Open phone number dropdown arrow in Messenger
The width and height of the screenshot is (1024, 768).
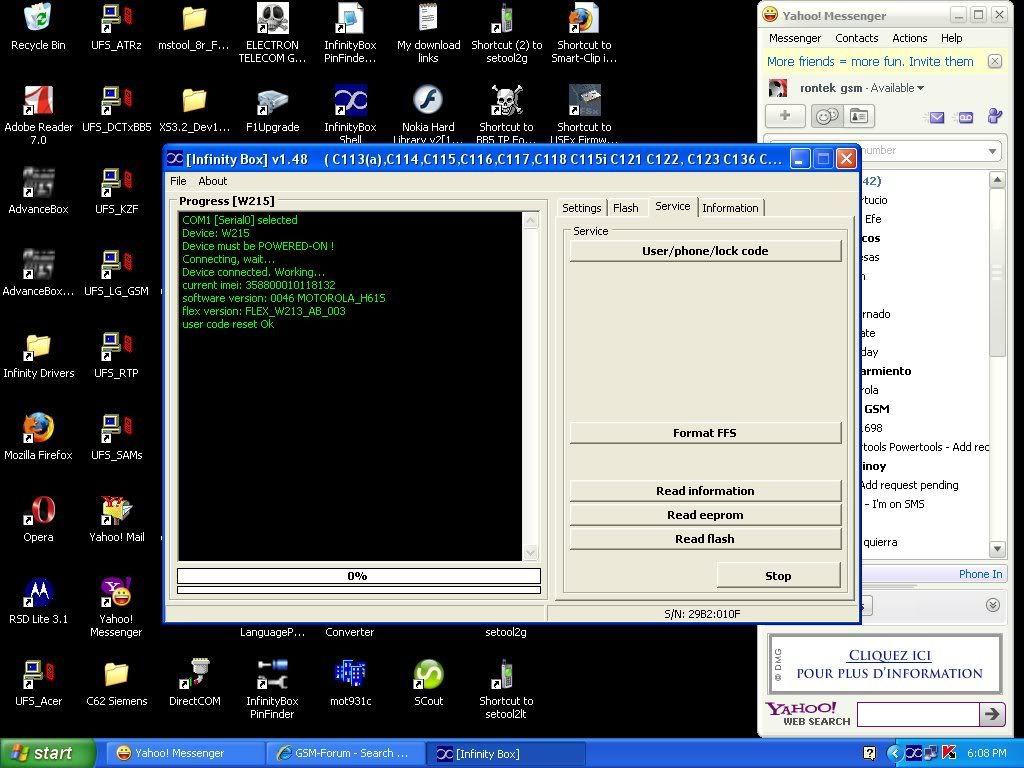click(x=992, y=151)
